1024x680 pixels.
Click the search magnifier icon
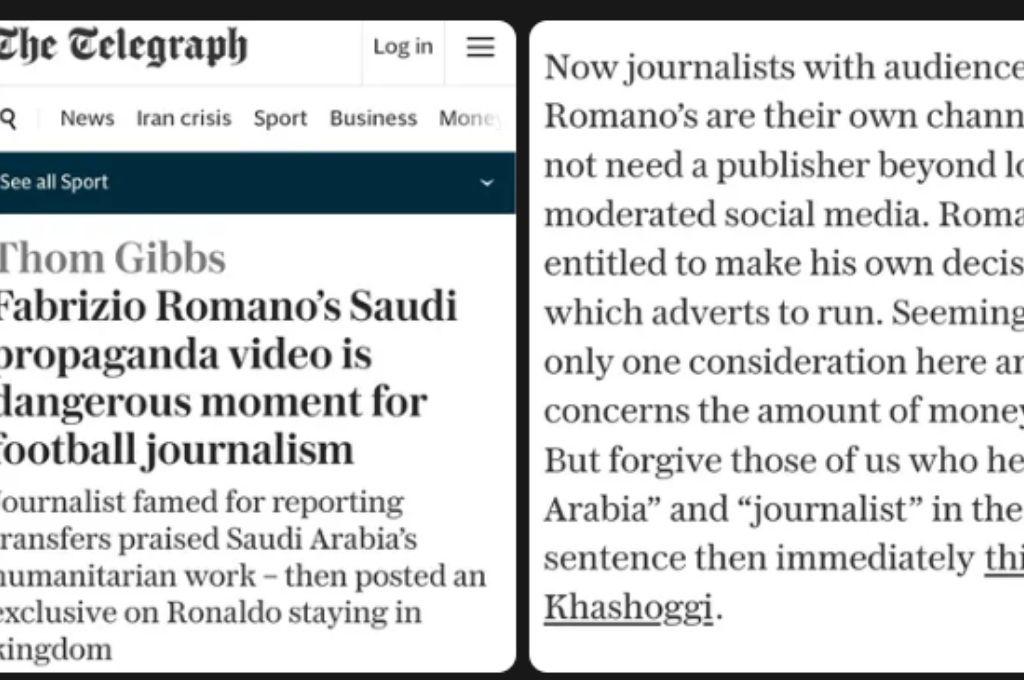coord(9,118)
